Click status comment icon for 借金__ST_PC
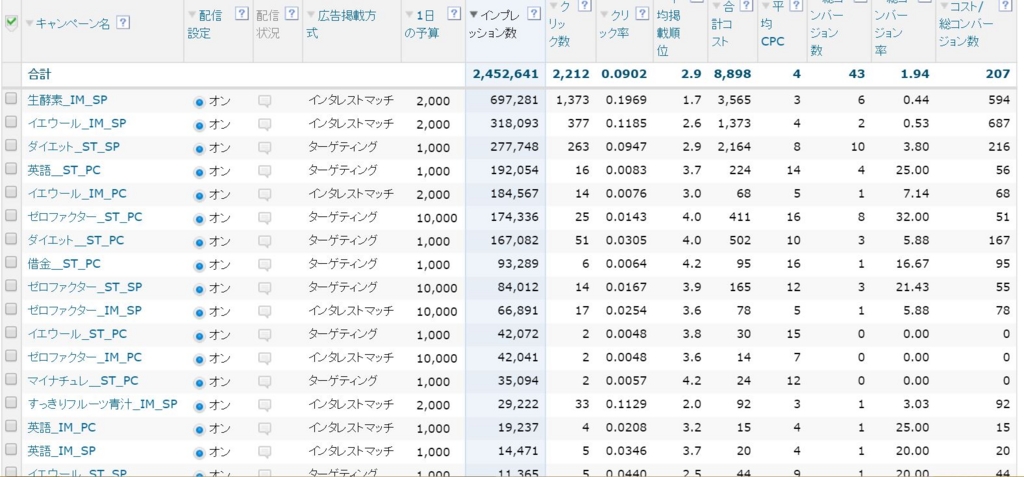The width and height of the screenshot is (1024, 477). click(x=264, y=265)
